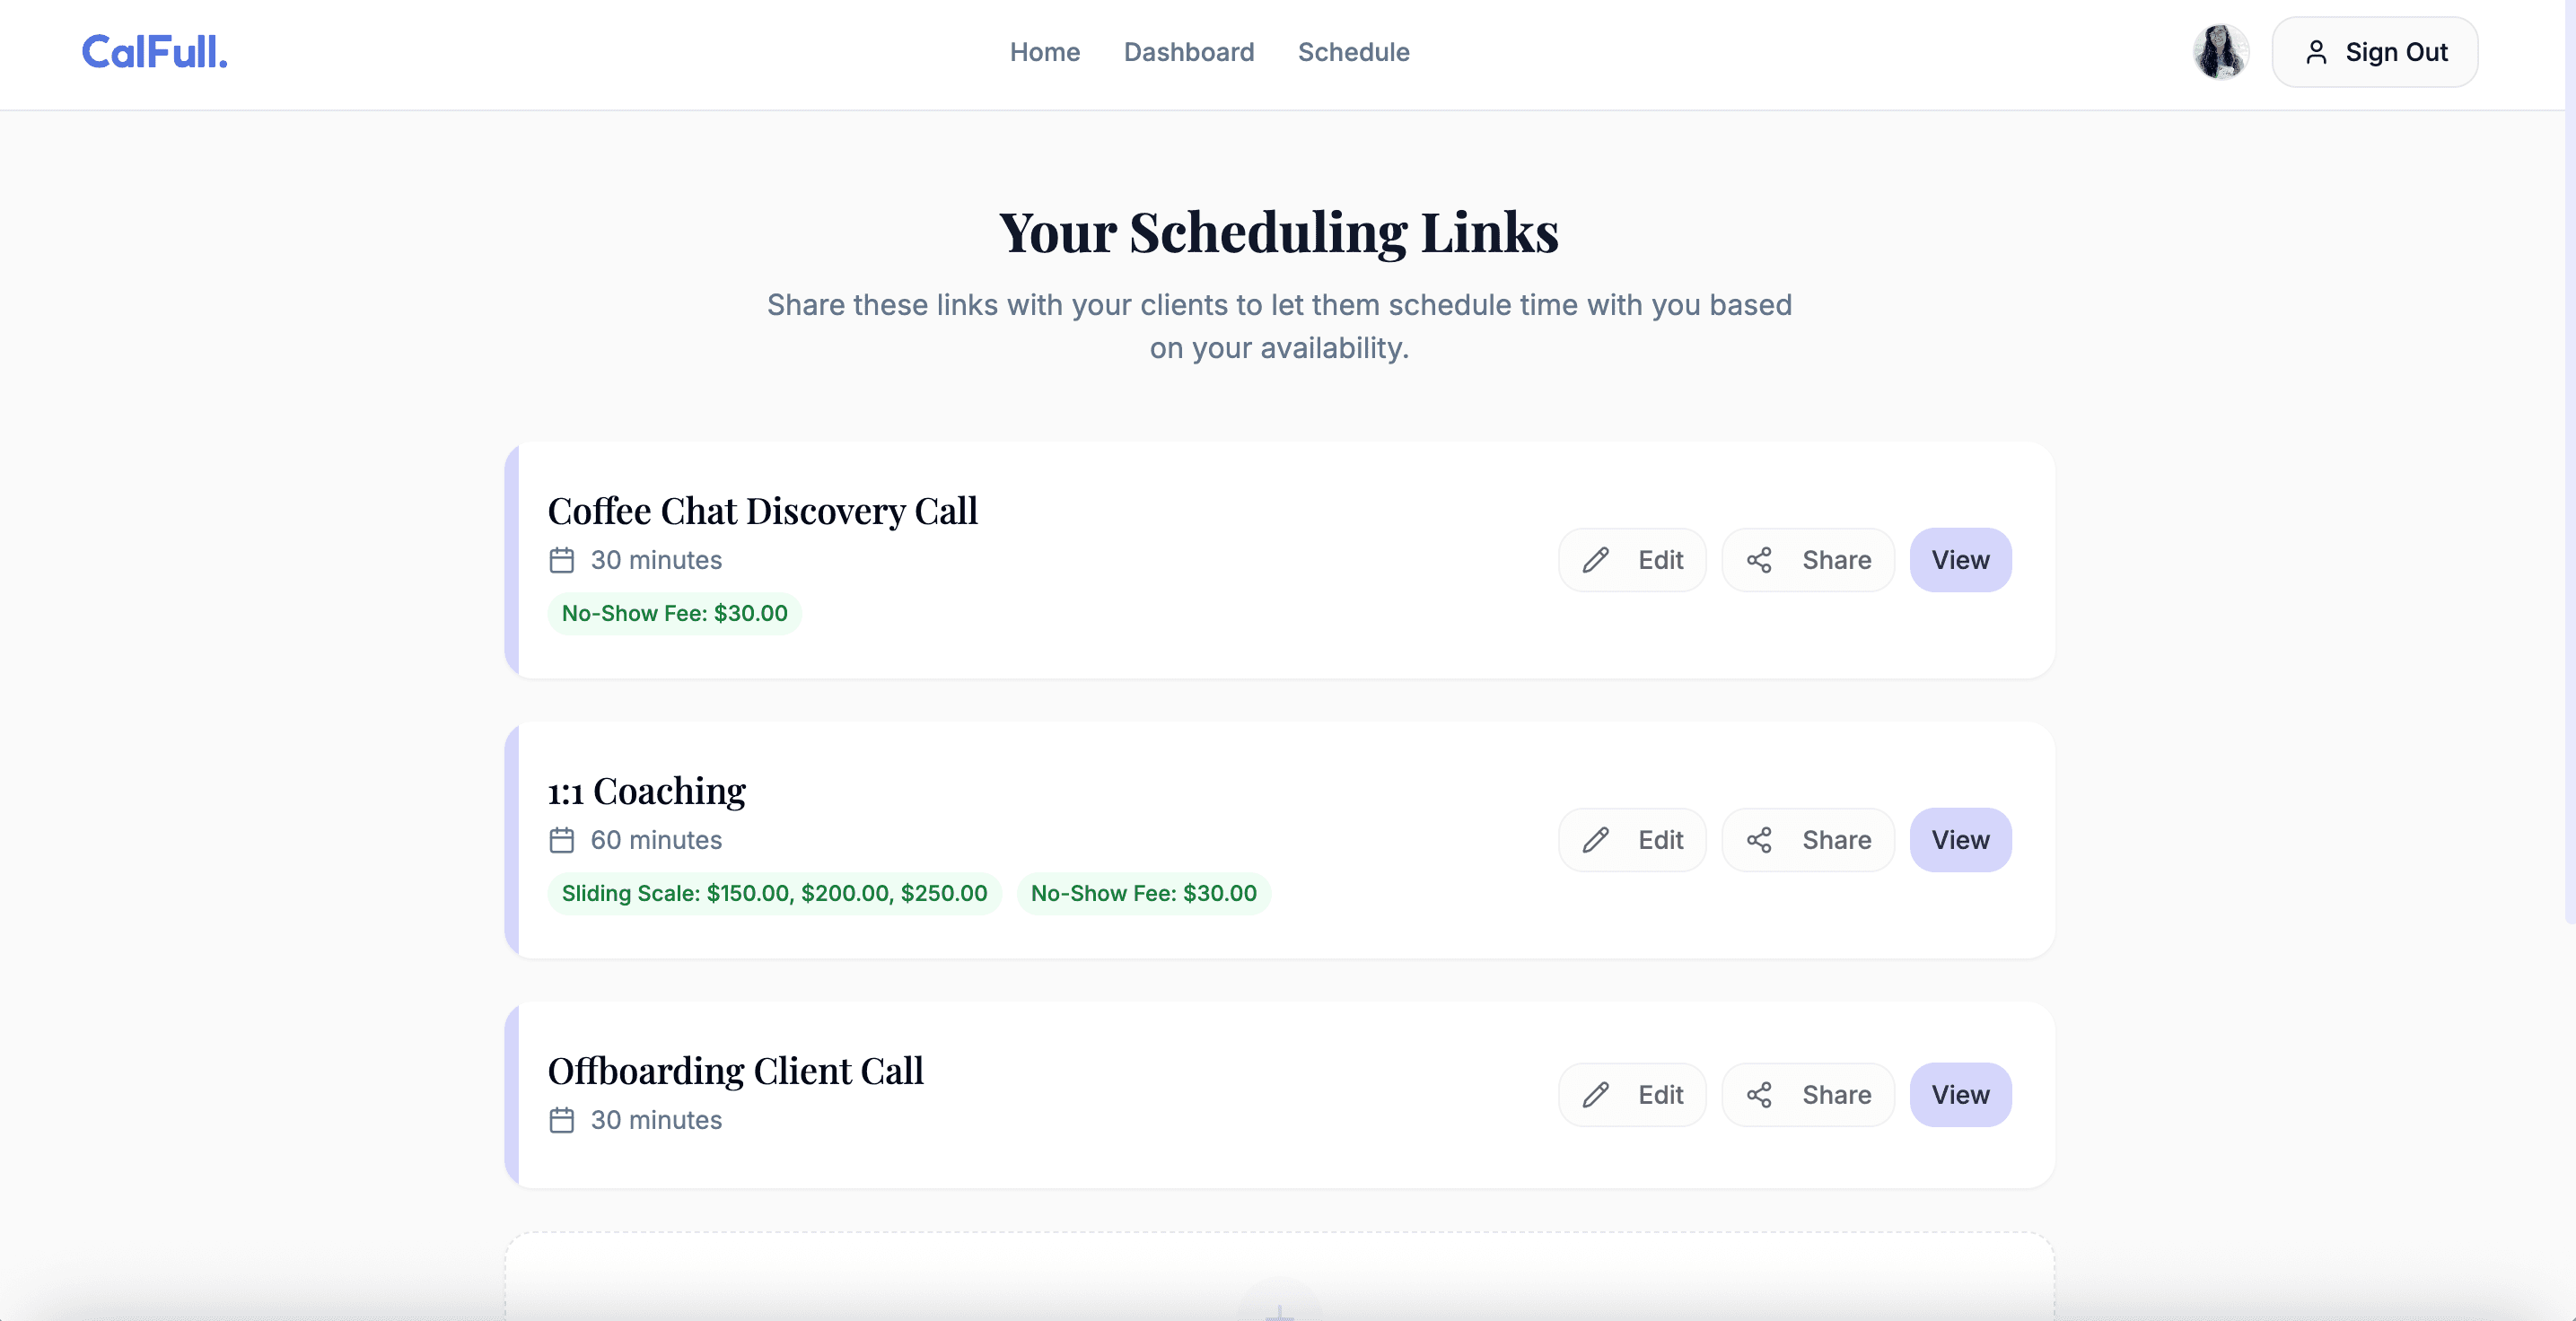Select the pencil Edit icon for Offboarding Client Call
This screenshot has width=2576, height=1321.
(1596, 1094)
